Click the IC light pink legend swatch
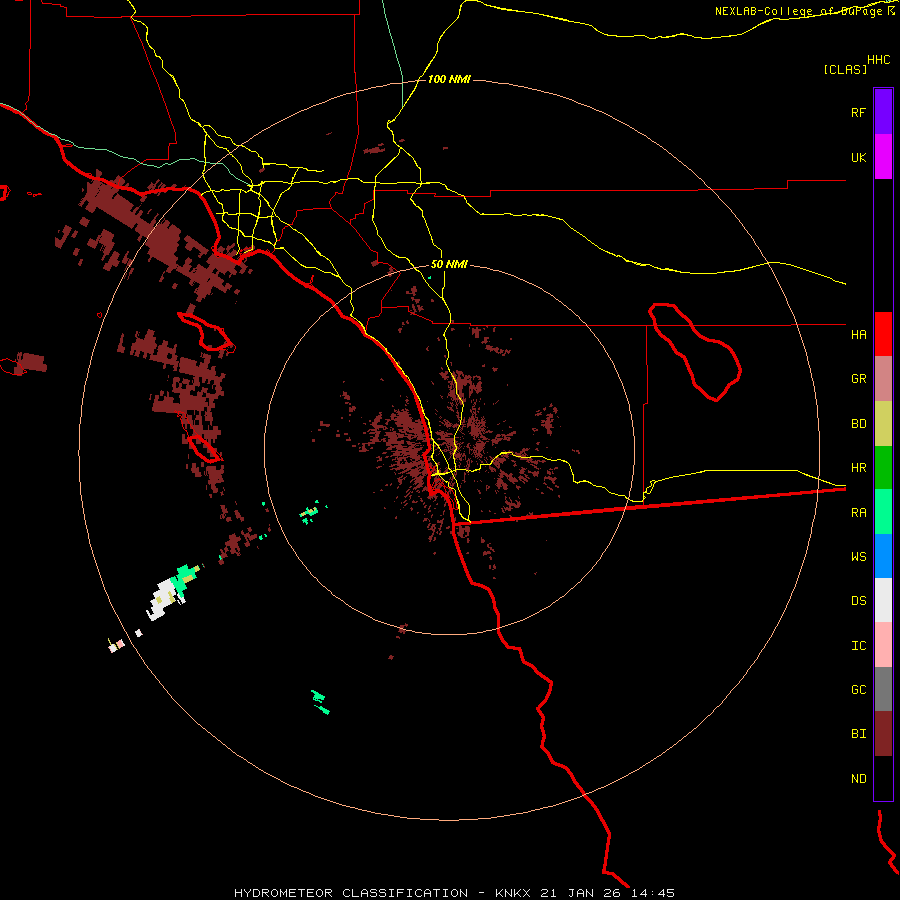The height and width of the screenshot is (900, 900). point(883,645)
